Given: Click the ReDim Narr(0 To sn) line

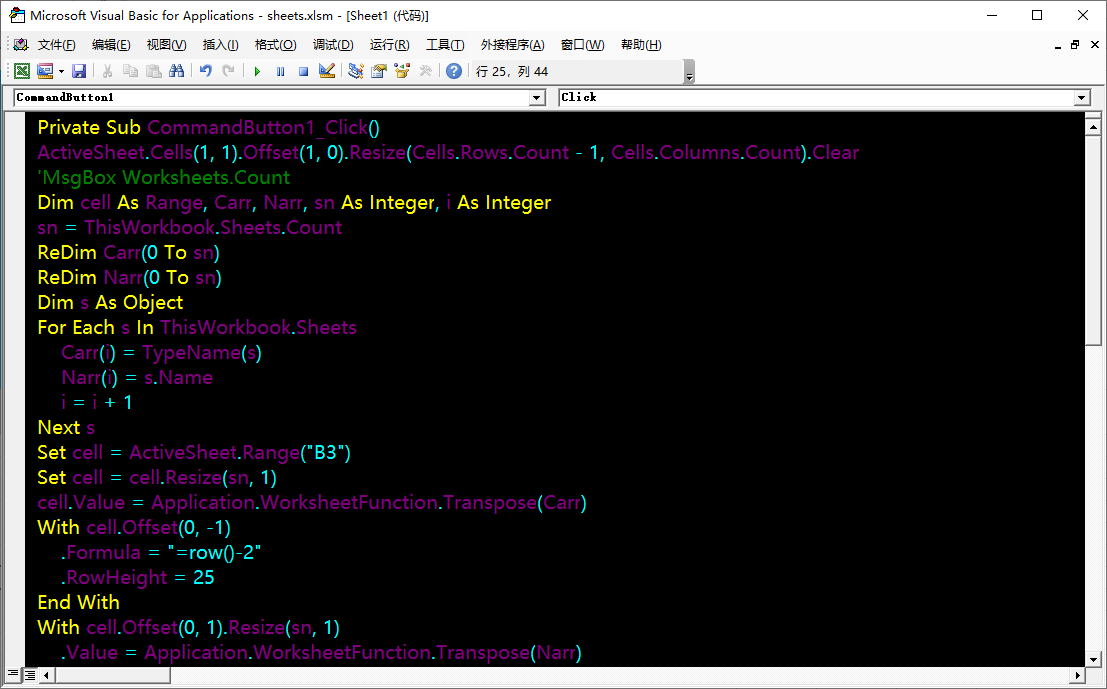Looking at the screenshot, I should (130, 277).
